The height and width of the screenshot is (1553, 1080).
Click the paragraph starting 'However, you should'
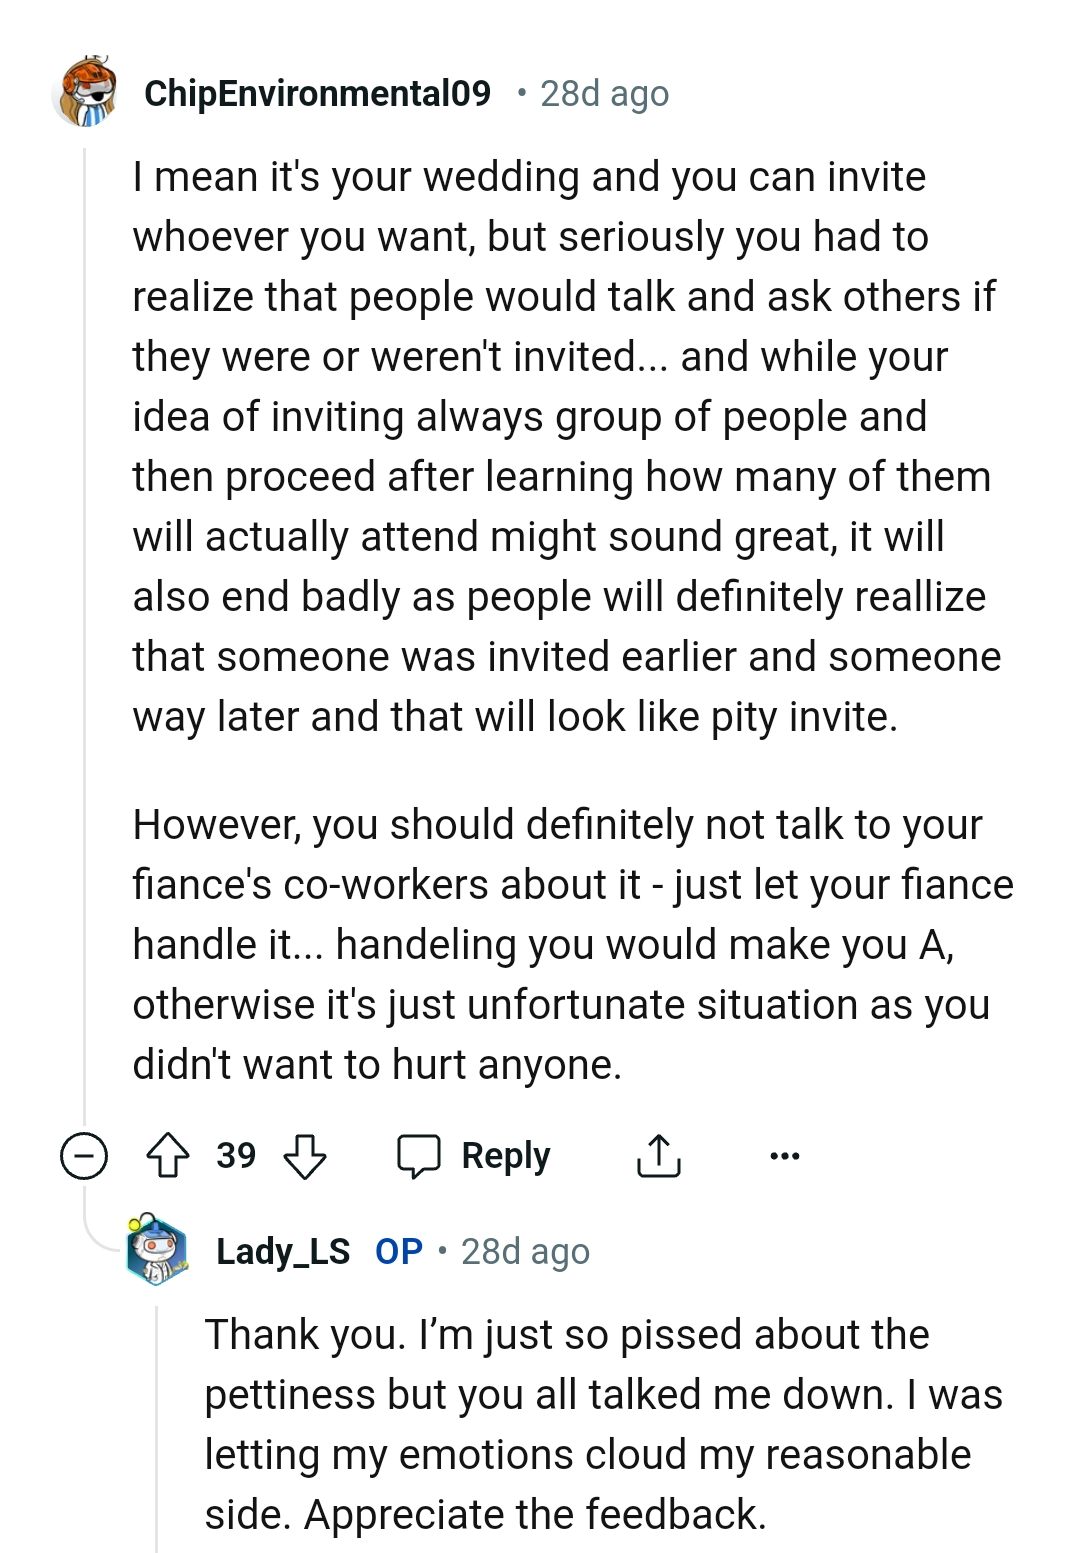570,944
